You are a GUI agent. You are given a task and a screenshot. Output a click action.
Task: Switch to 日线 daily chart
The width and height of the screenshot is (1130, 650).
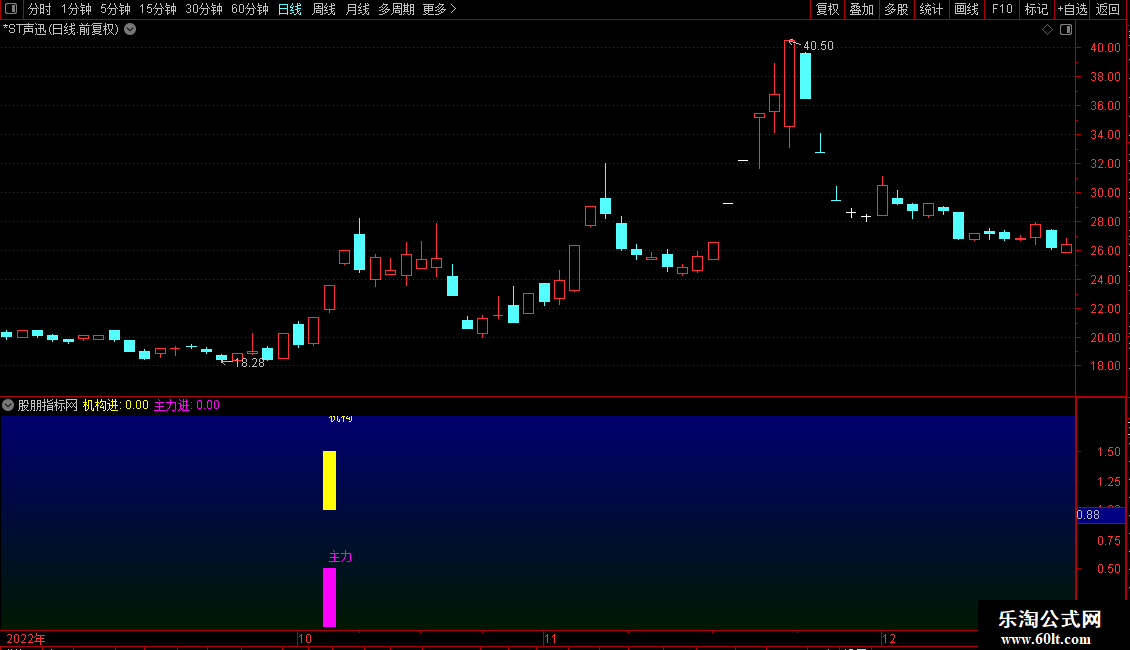coord(290,9)
